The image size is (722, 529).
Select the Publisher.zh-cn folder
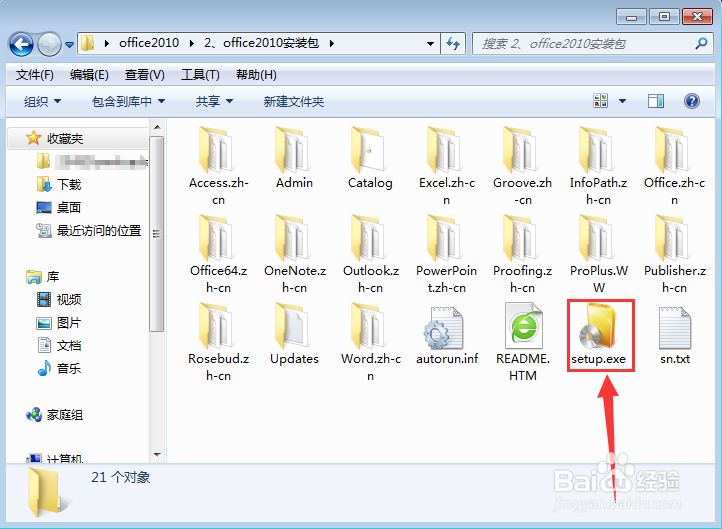pos(674,254)
